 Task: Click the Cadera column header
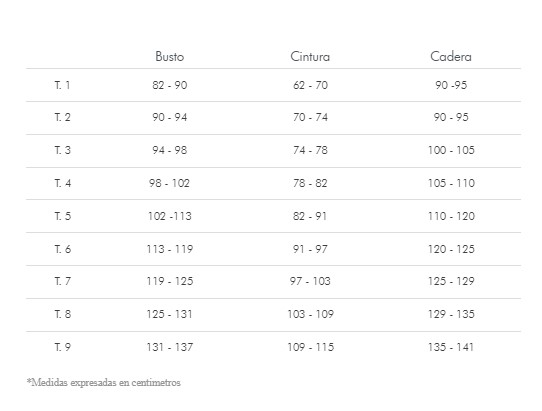pyautogui.click(x=451, y=56)
